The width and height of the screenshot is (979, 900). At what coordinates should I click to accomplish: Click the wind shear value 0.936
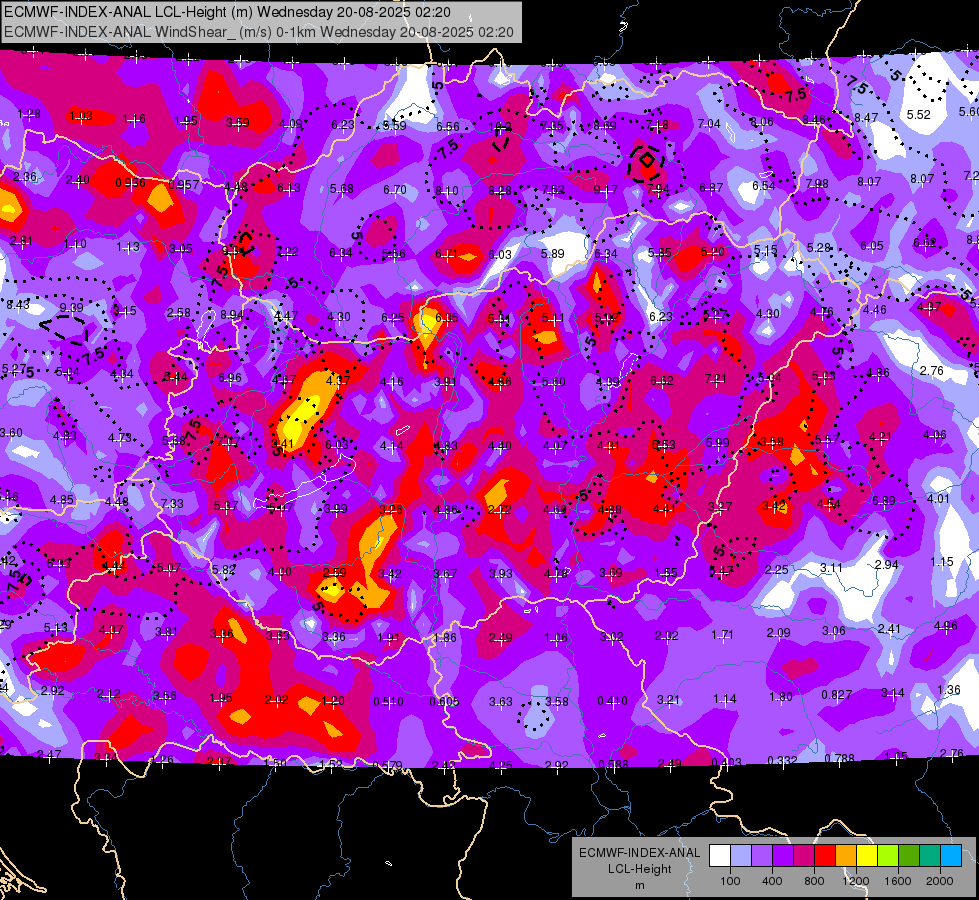[x=130, y=183]
